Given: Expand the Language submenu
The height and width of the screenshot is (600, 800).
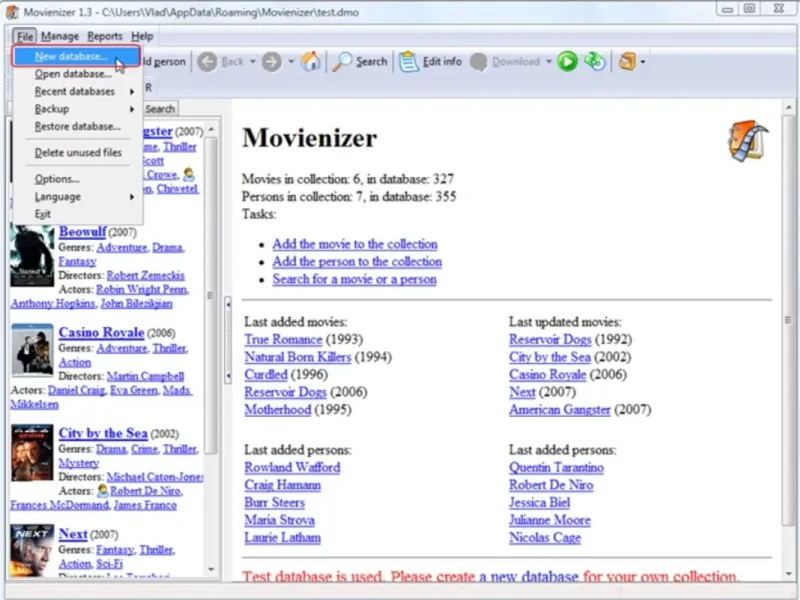Looking at the screenshot, I should 132,197.
